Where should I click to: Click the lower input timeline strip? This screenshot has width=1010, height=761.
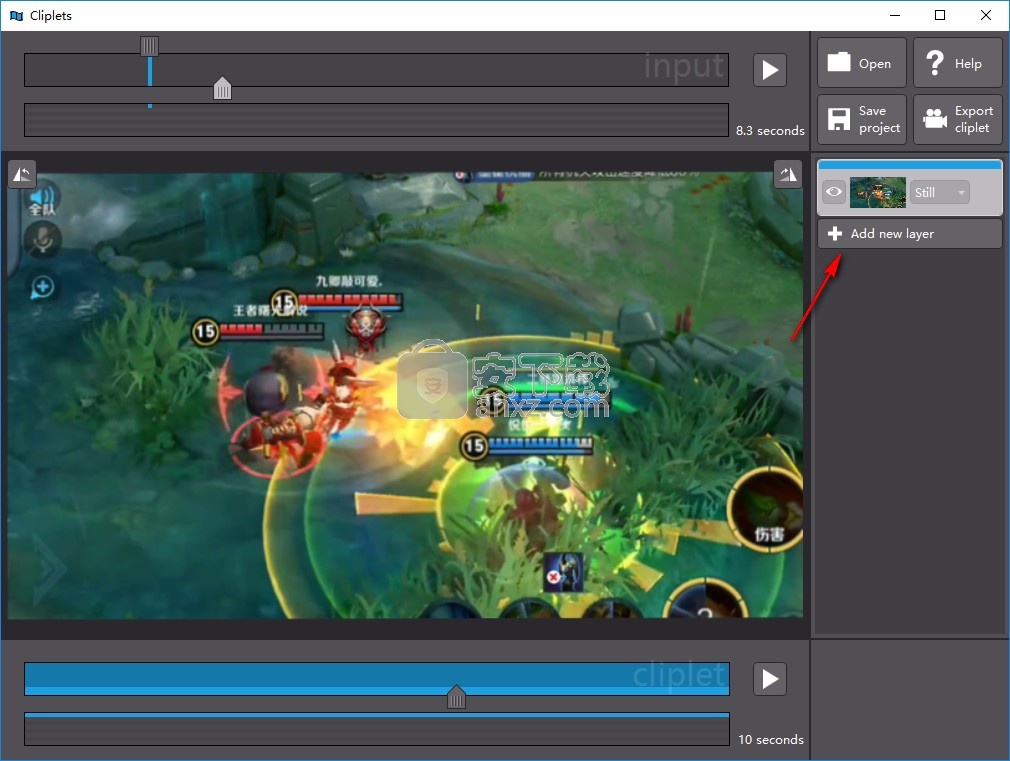coord(376,120)
